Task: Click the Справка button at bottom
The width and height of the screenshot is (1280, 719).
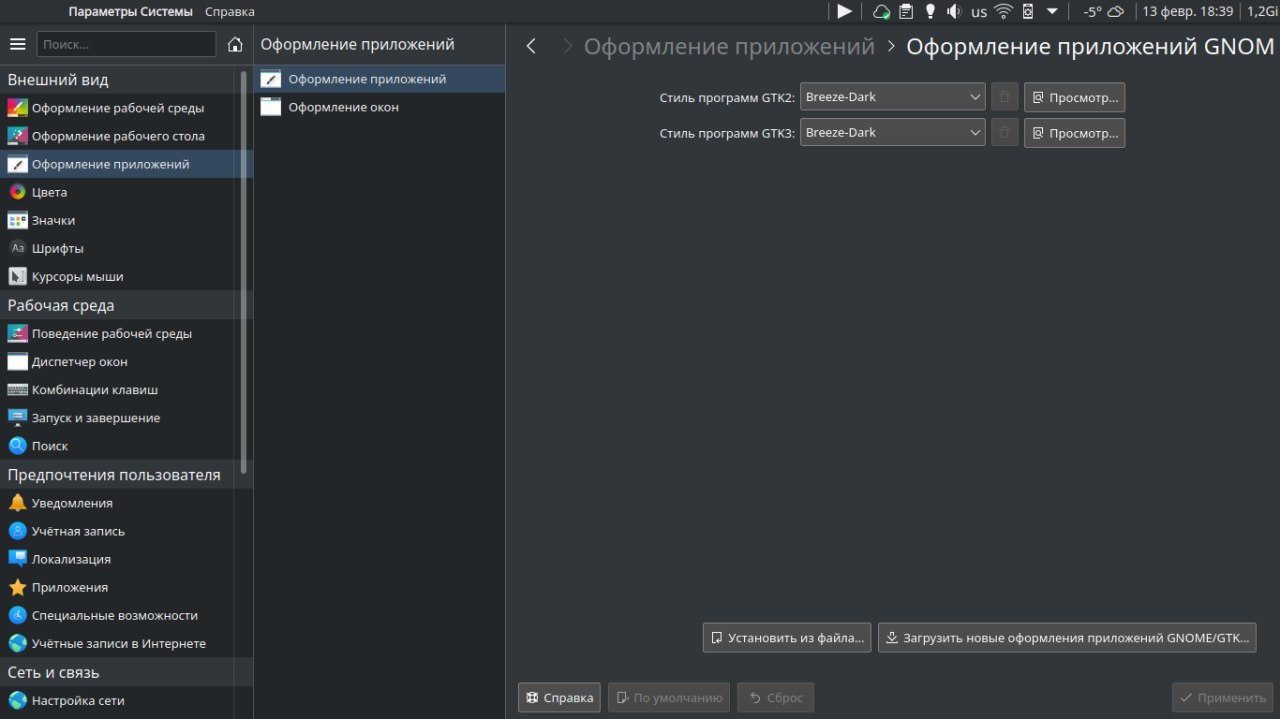Action: (x=559, y=698)
